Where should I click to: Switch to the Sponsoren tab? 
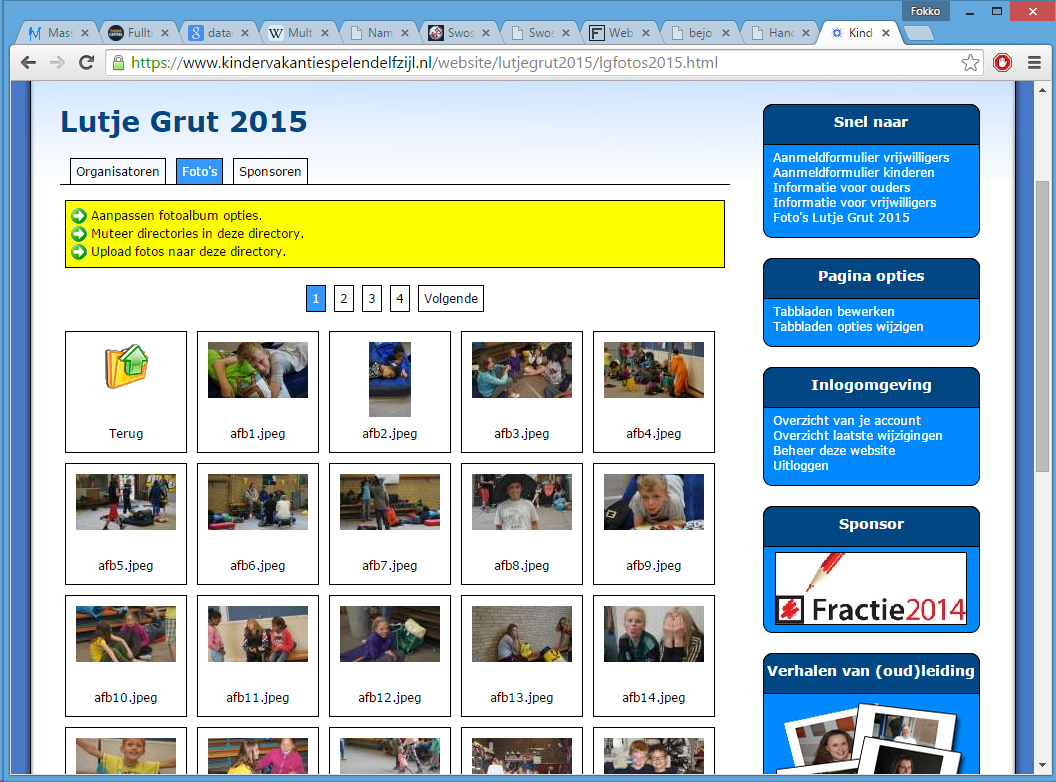coord(270,172)
